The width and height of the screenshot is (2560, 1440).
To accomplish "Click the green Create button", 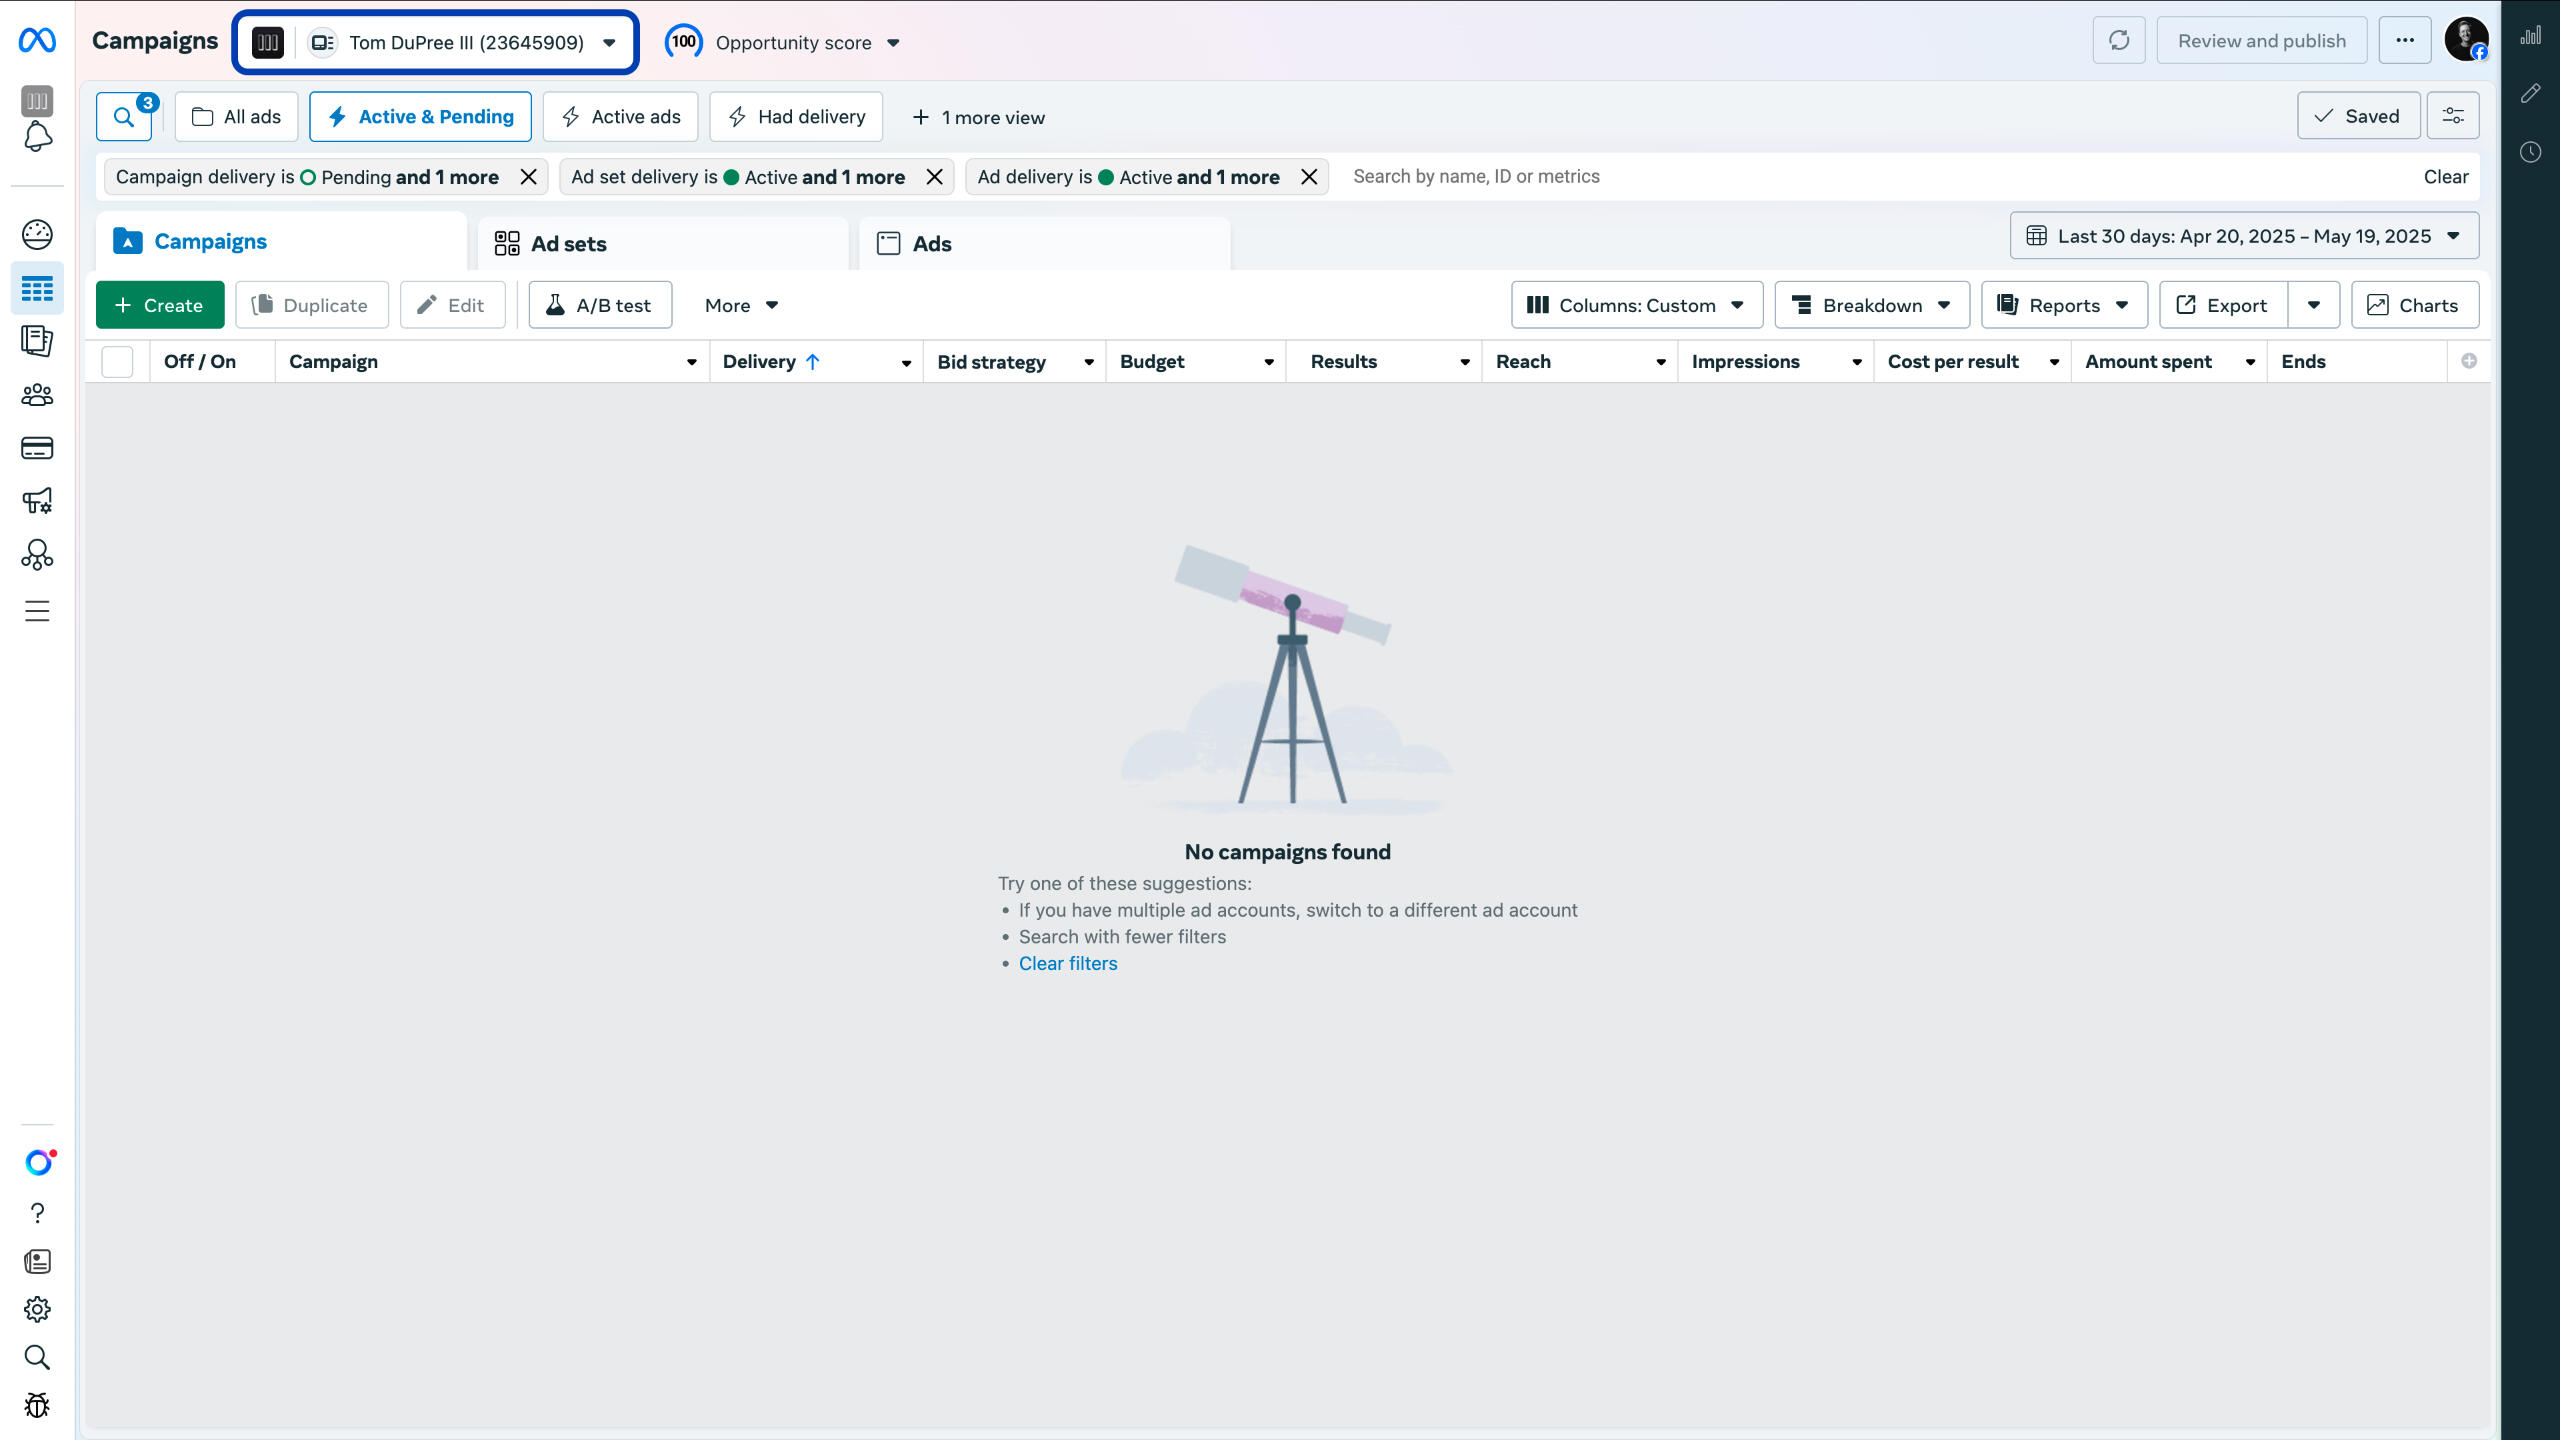I will [160, 305].
